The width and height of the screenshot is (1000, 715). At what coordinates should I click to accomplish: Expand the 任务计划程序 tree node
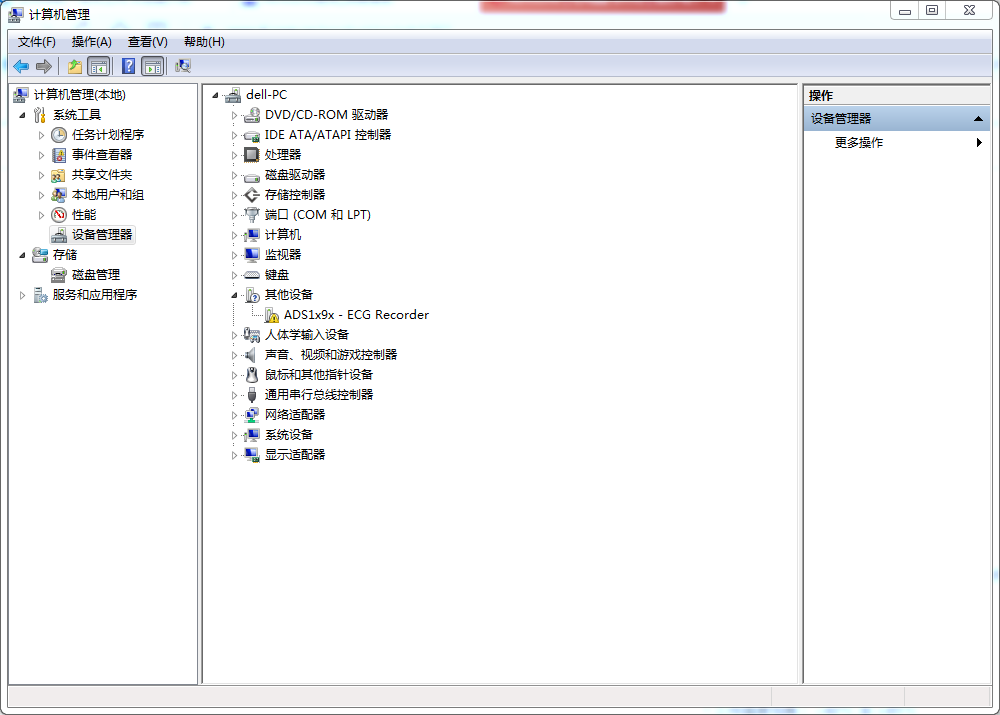[41, 135]
